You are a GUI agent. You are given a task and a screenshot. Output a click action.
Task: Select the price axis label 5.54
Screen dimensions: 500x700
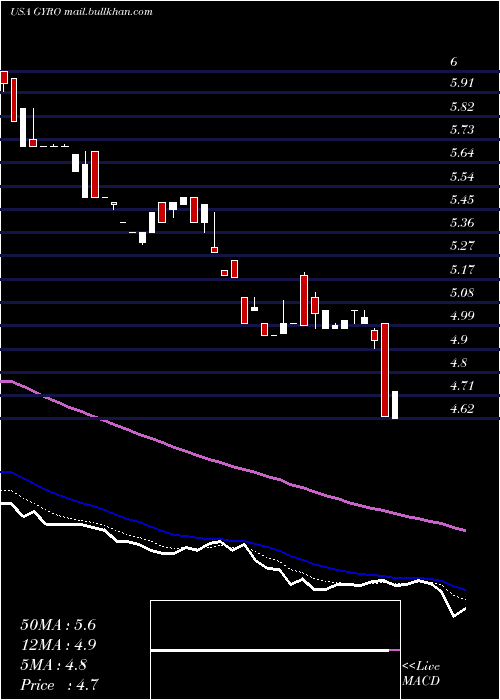462,177
